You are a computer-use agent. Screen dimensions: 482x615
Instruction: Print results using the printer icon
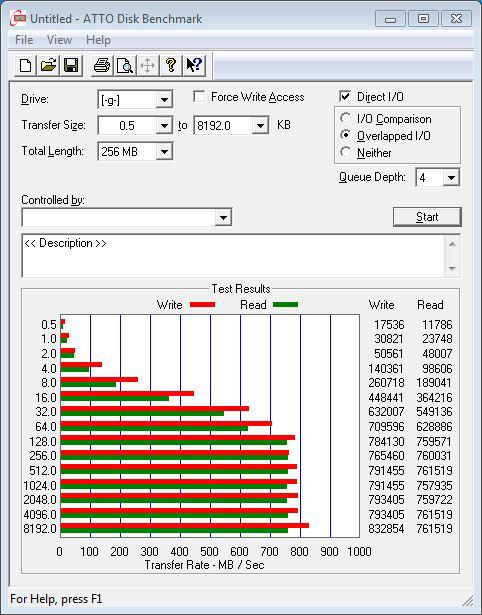click(x=102, y=65)
